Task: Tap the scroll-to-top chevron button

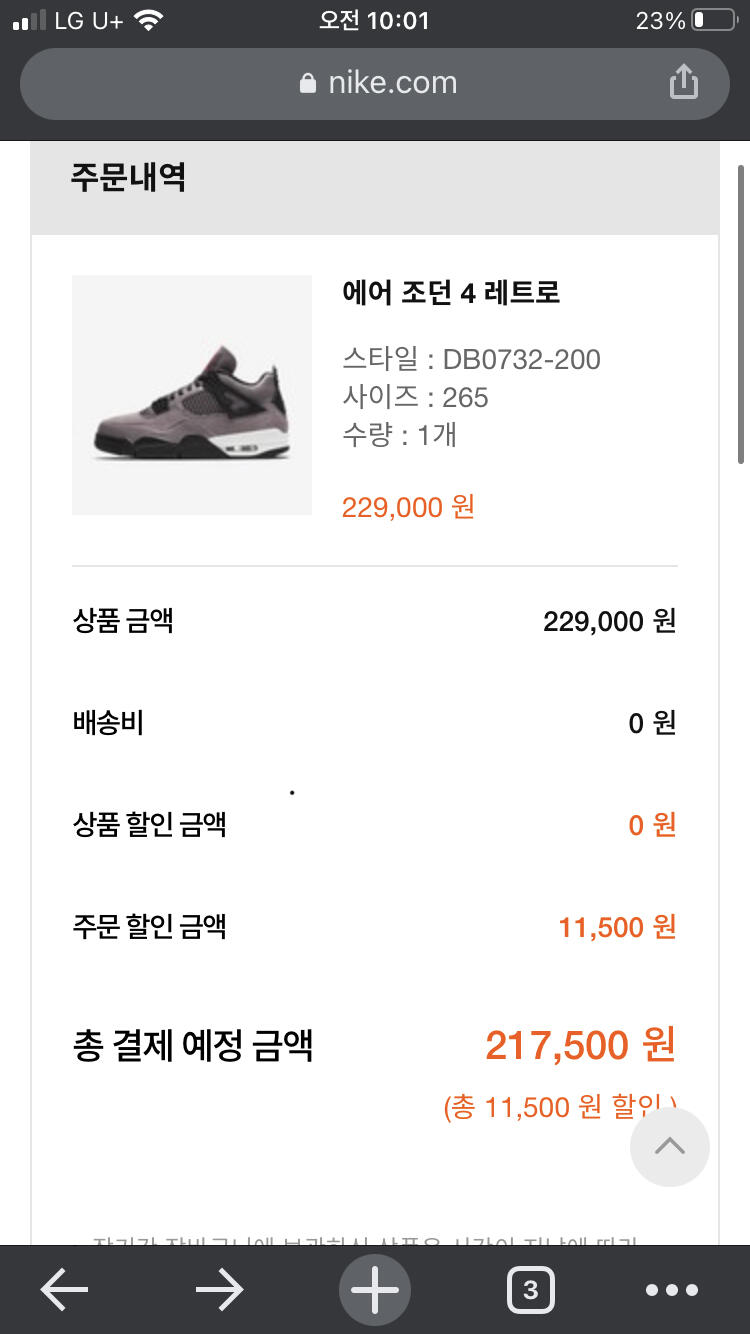Action: (x=669, y=1147)
